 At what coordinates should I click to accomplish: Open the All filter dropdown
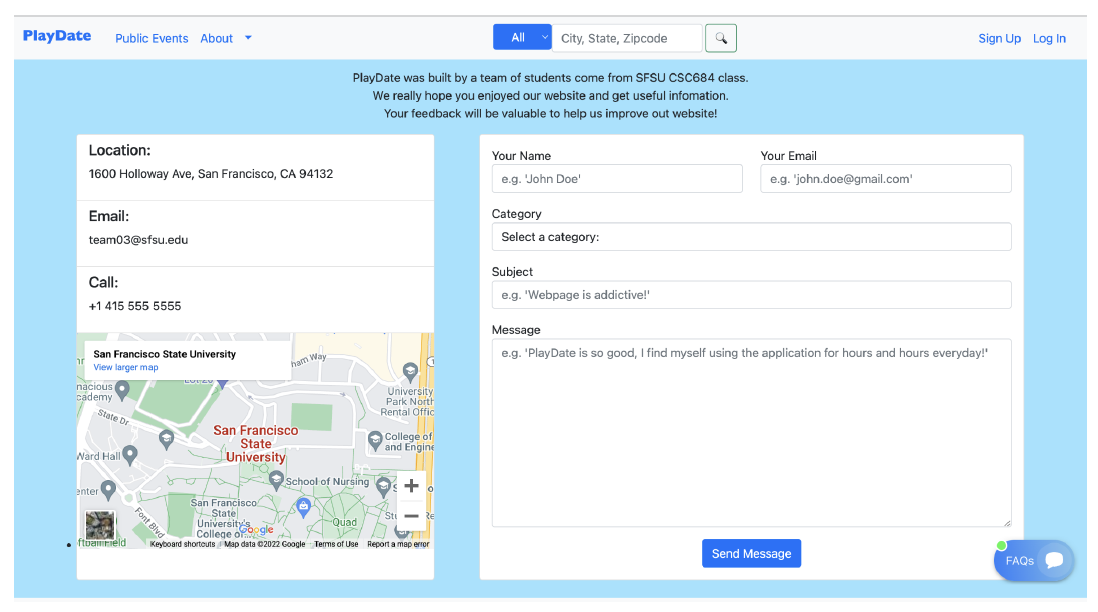pyautogui.click(x=522, y=38)
